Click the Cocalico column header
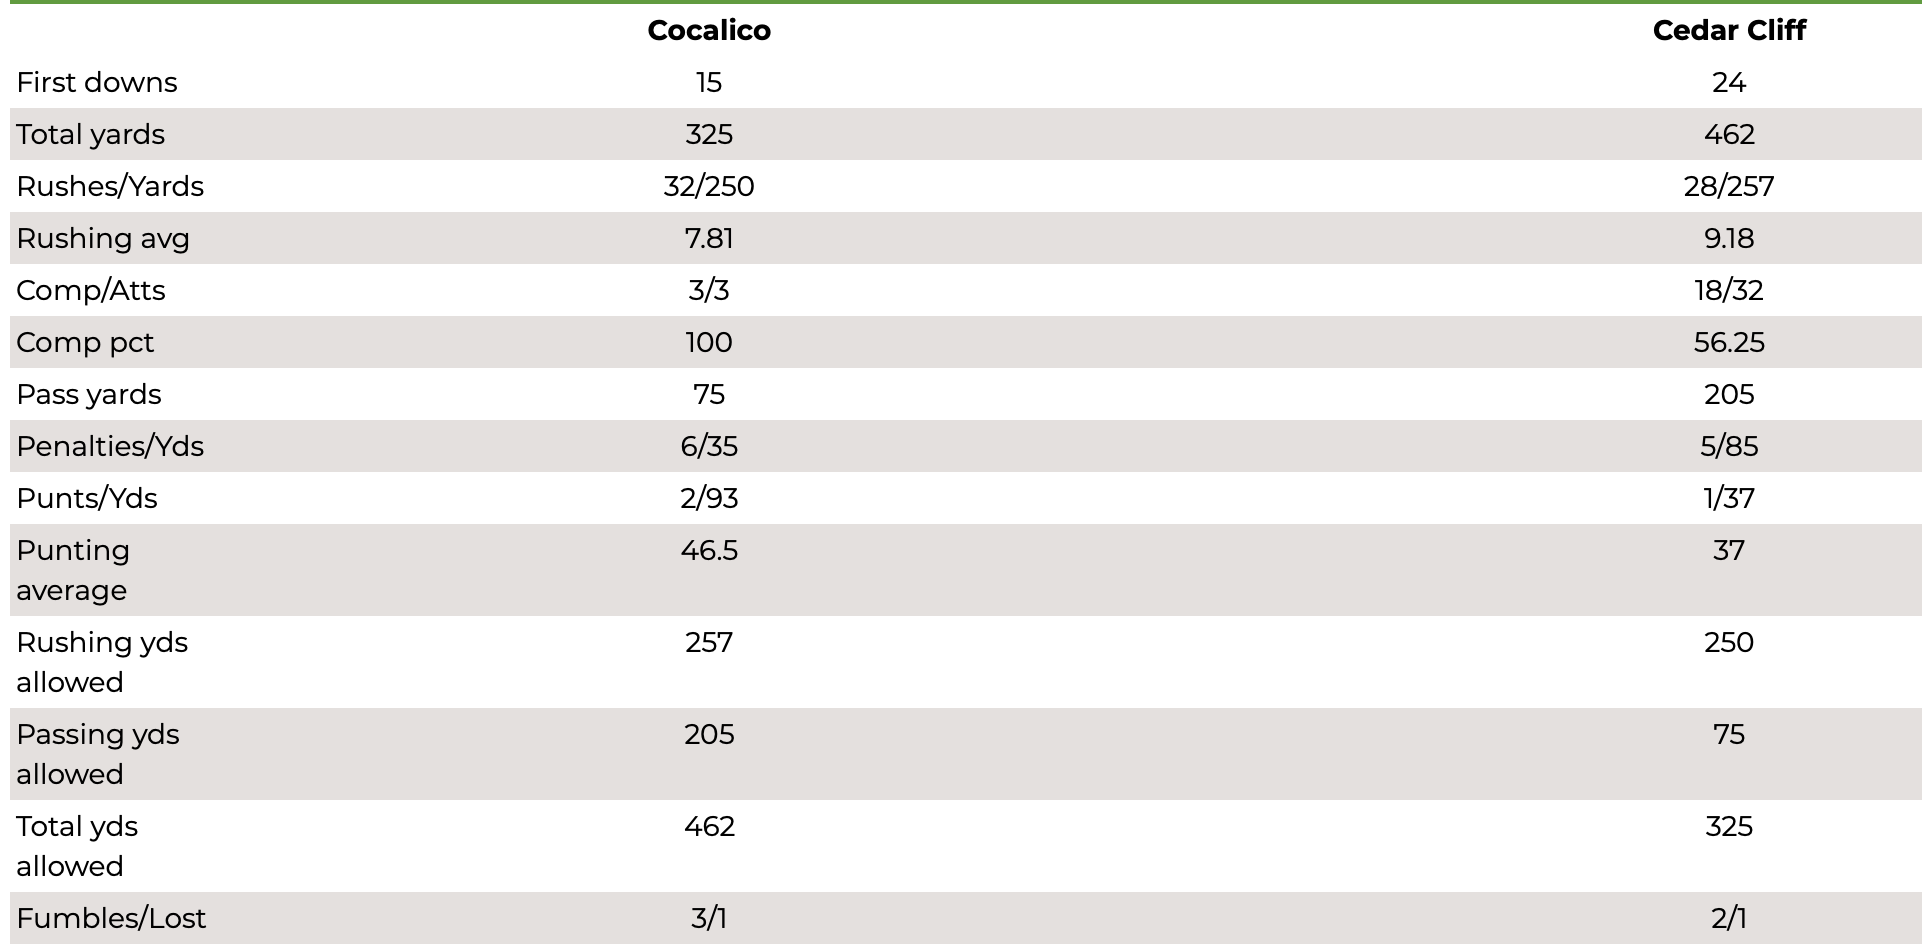This screenshot has width=1922, height=944. (709, 30)
